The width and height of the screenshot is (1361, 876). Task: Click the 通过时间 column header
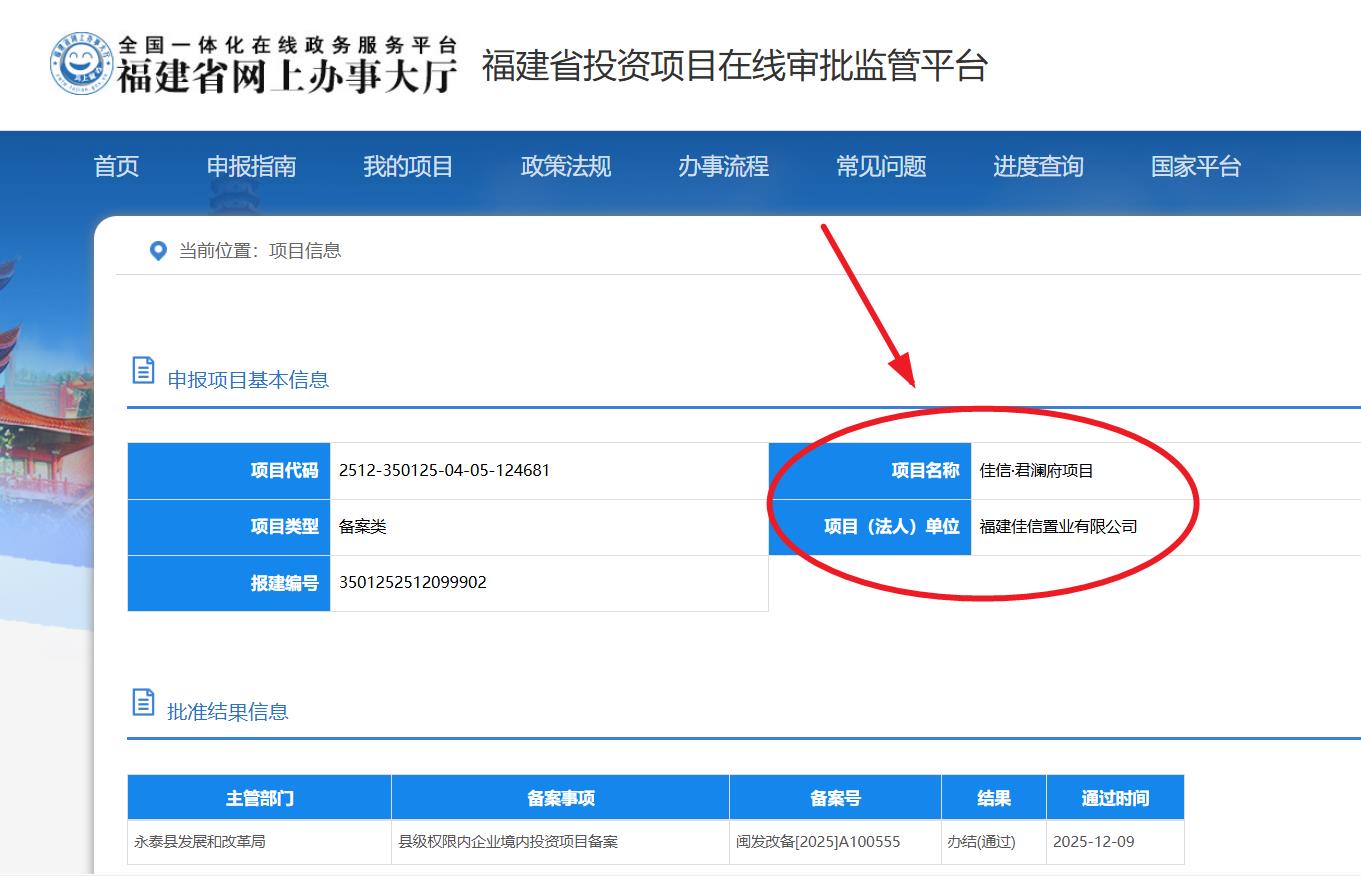1115,798
